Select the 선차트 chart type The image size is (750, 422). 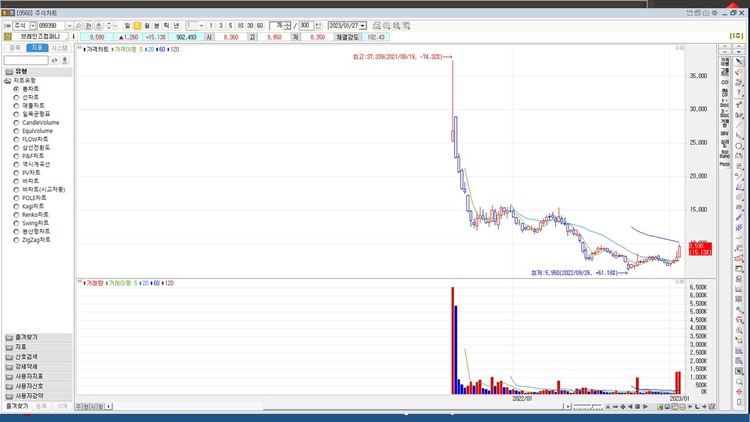tap(16, 97)
